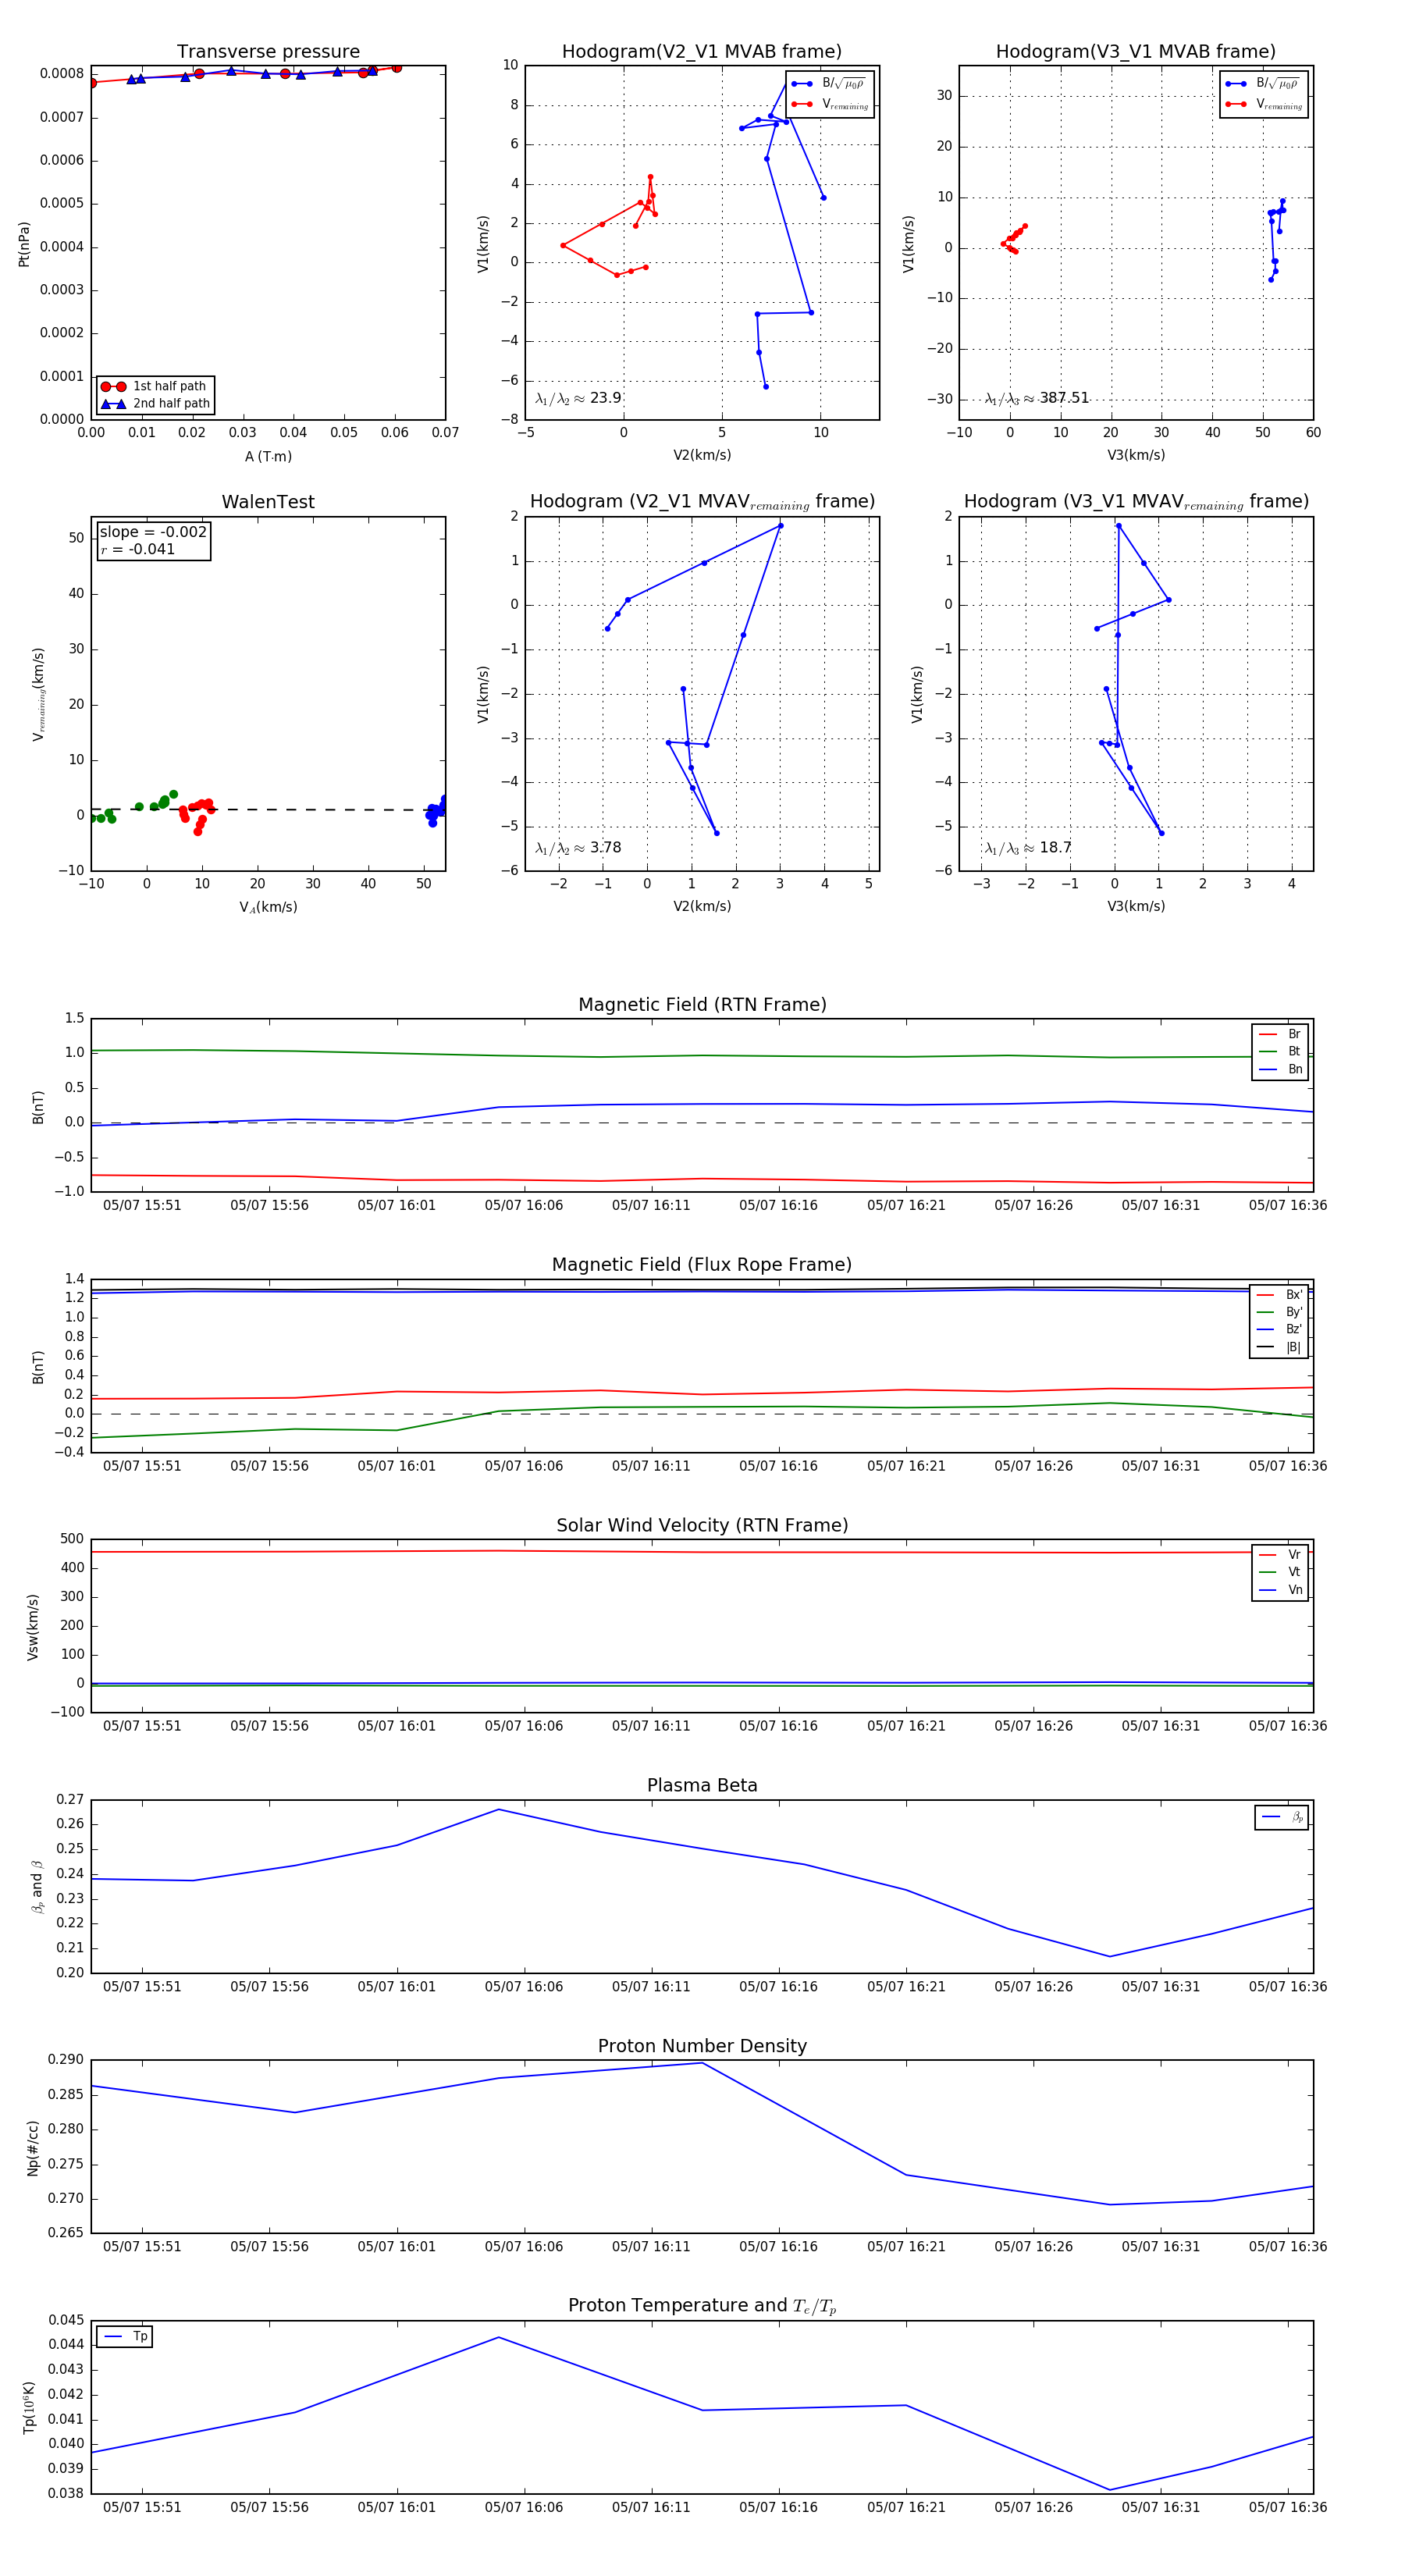Click the 'slope = -0.002' annotation box

(x=153, y=540)
